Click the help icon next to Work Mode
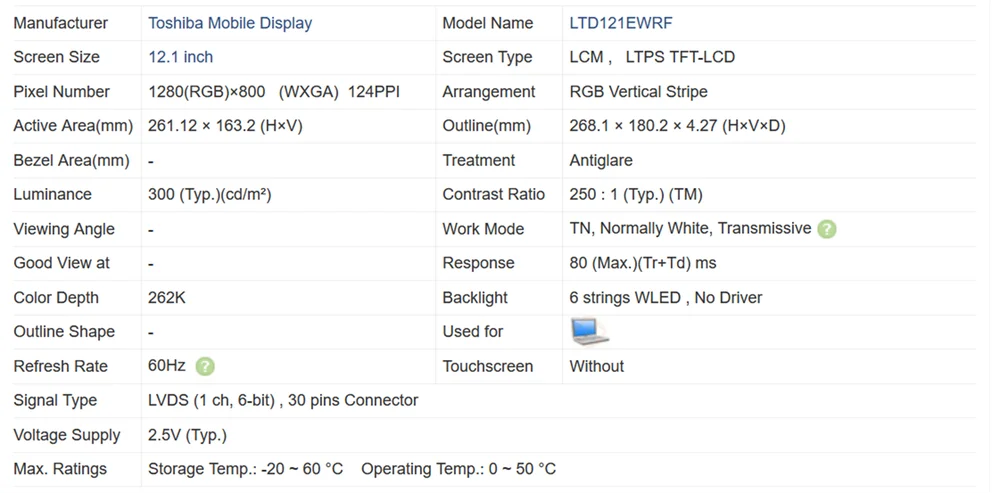The image size is (1000, 493). pyautogui.click(x=826, y=229)
